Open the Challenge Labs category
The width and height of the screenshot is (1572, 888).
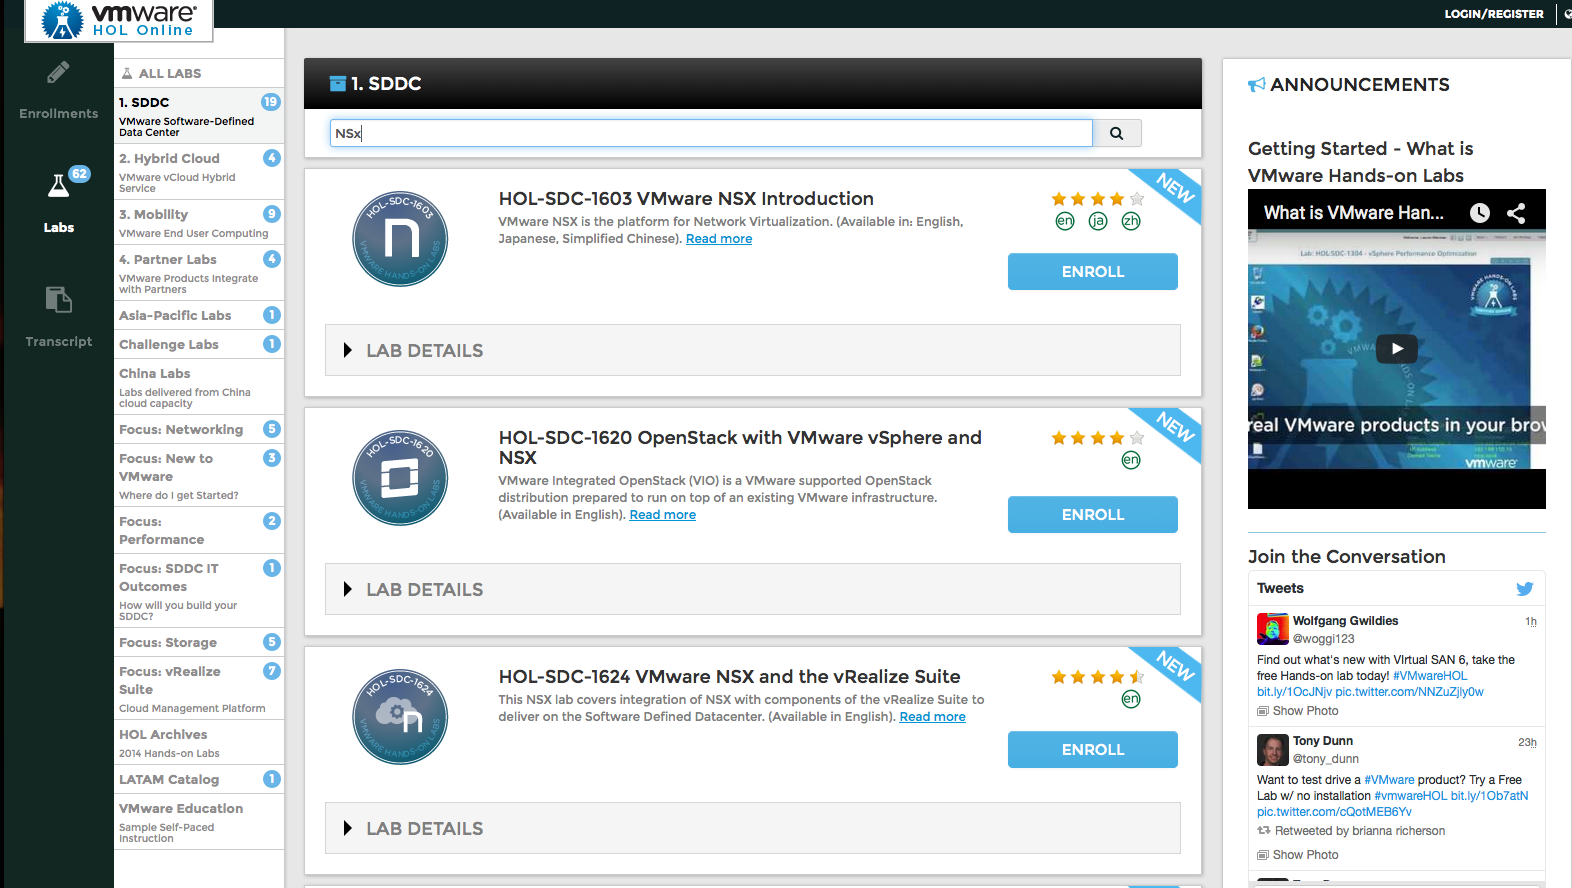pos(199,344)
